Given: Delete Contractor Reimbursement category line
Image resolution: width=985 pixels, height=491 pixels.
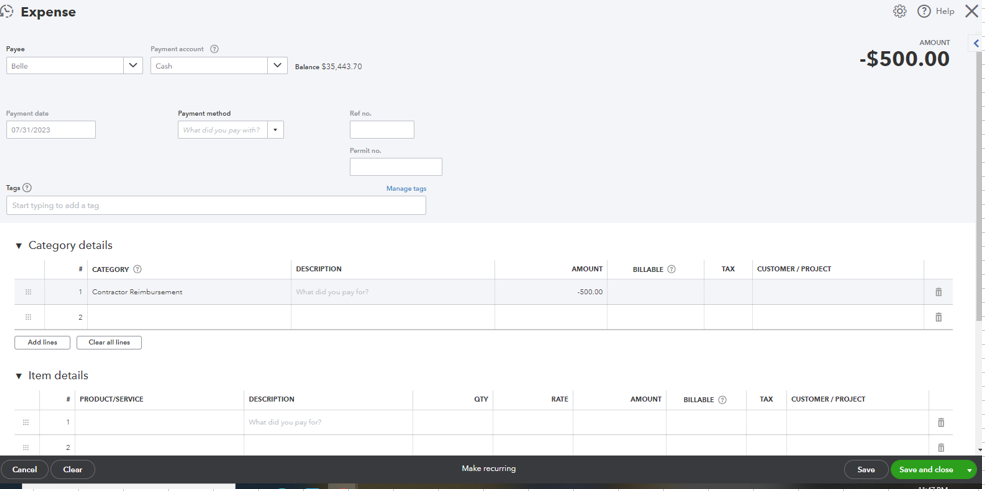Looking at the screenshot, I should [939, 292].
